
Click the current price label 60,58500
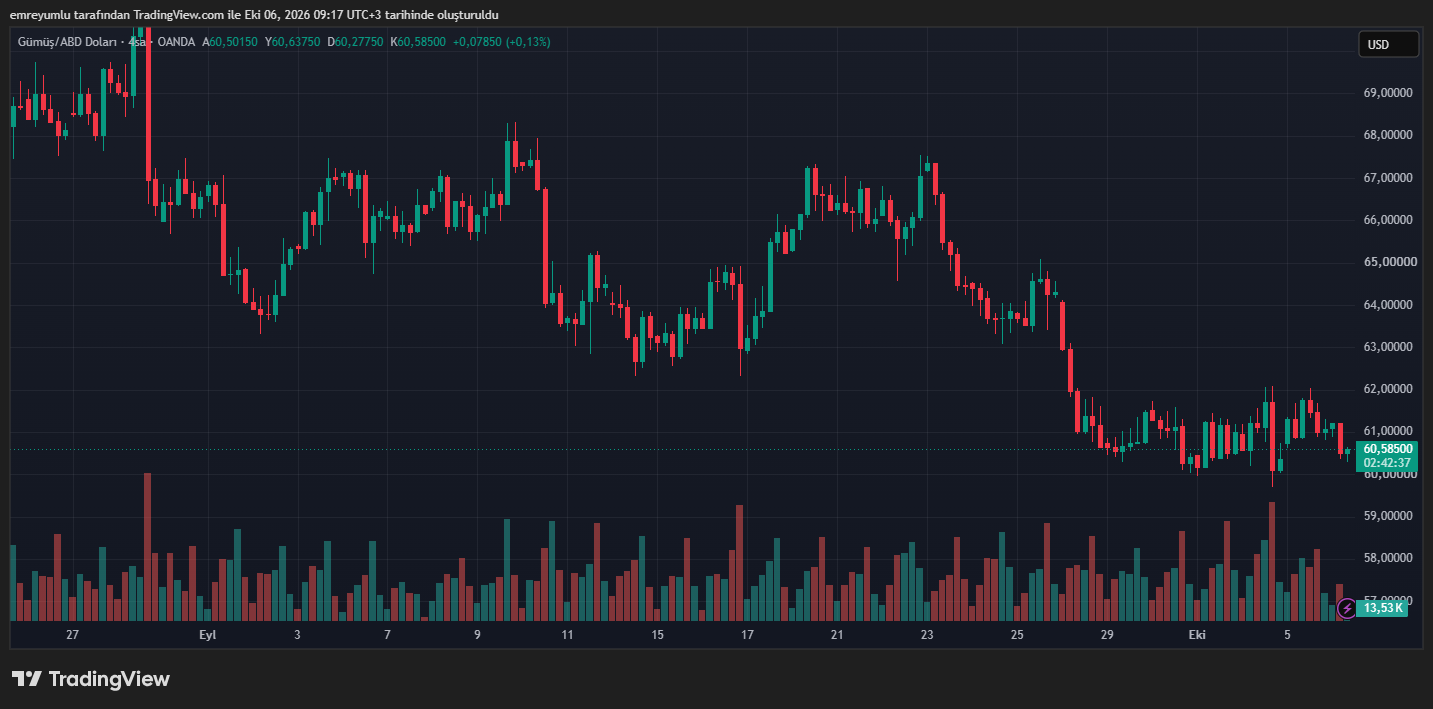tap(1387, 449)
